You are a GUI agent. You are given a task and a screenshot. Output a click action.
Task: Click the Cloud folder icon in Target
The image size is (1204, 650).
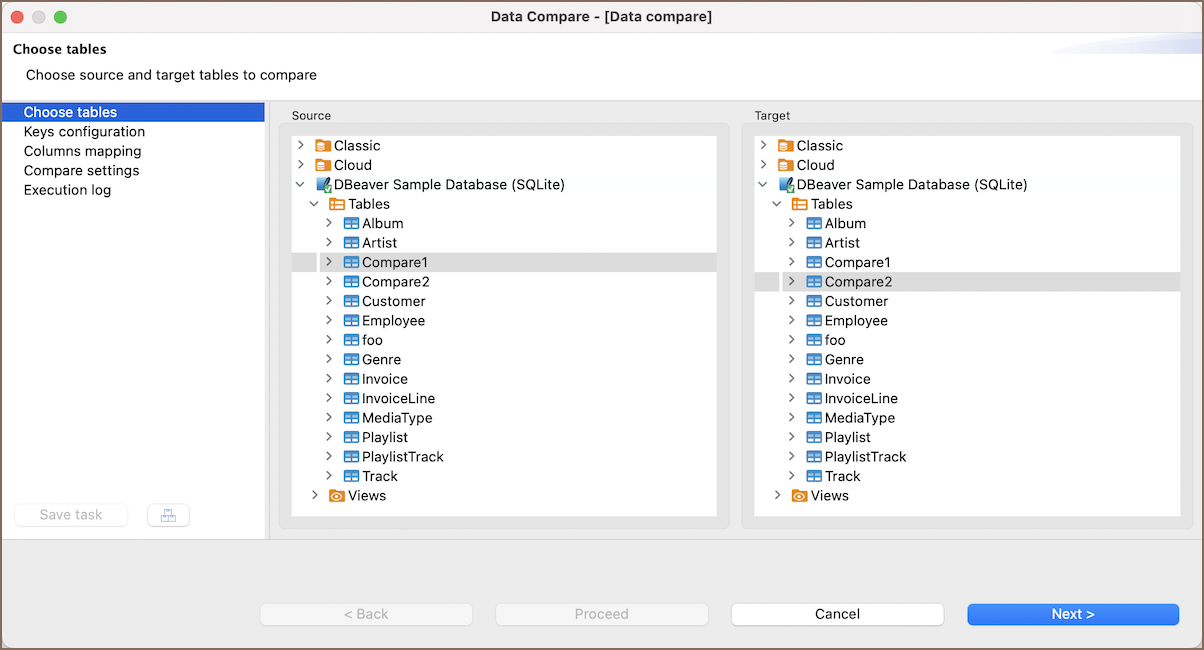pos(786,165)
